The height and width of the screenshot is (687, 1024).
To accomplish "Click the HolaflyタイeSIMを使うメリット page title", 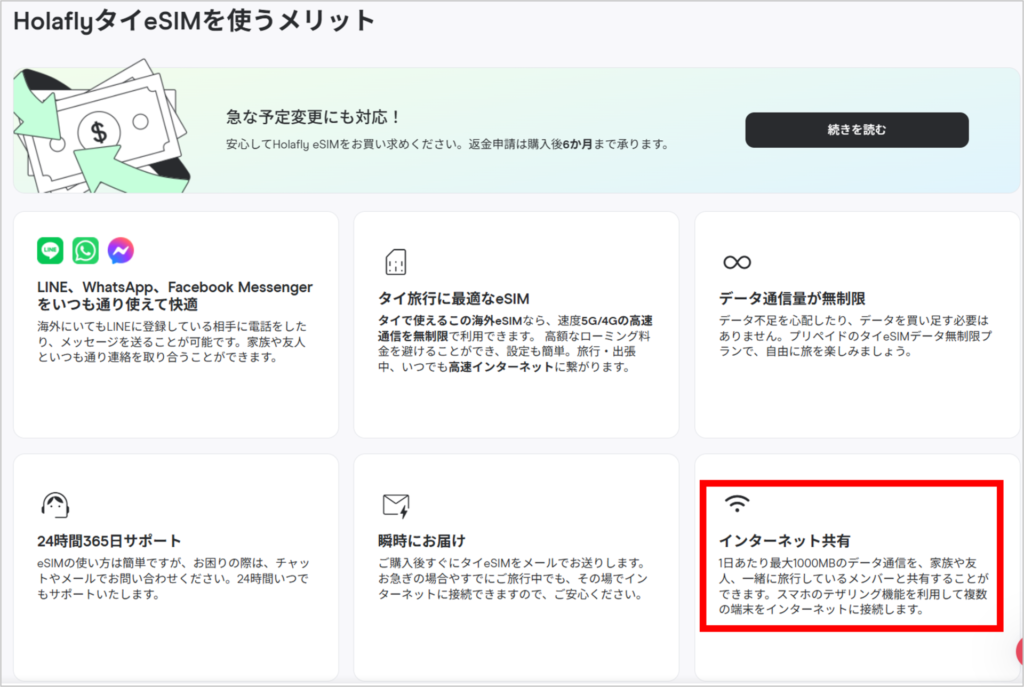I will 190,20.
